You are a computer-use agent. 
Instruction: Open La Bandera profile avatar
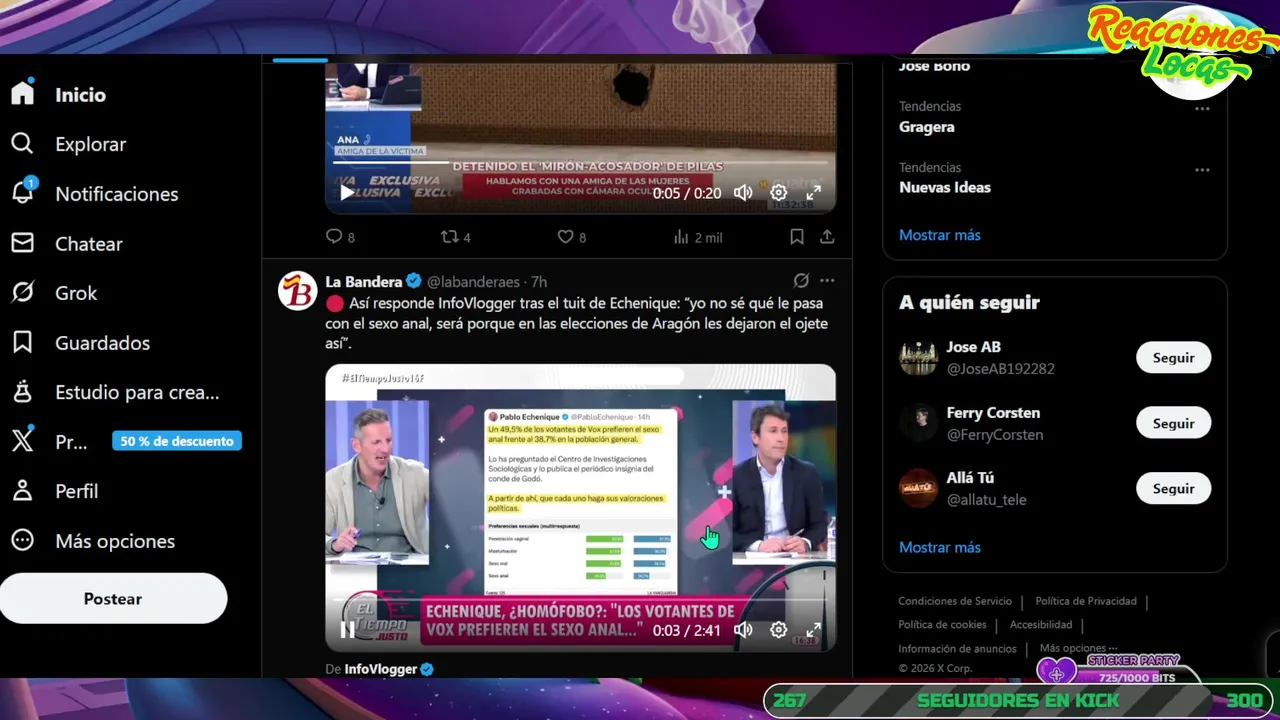pyautogui.click(x=297, y=291)
